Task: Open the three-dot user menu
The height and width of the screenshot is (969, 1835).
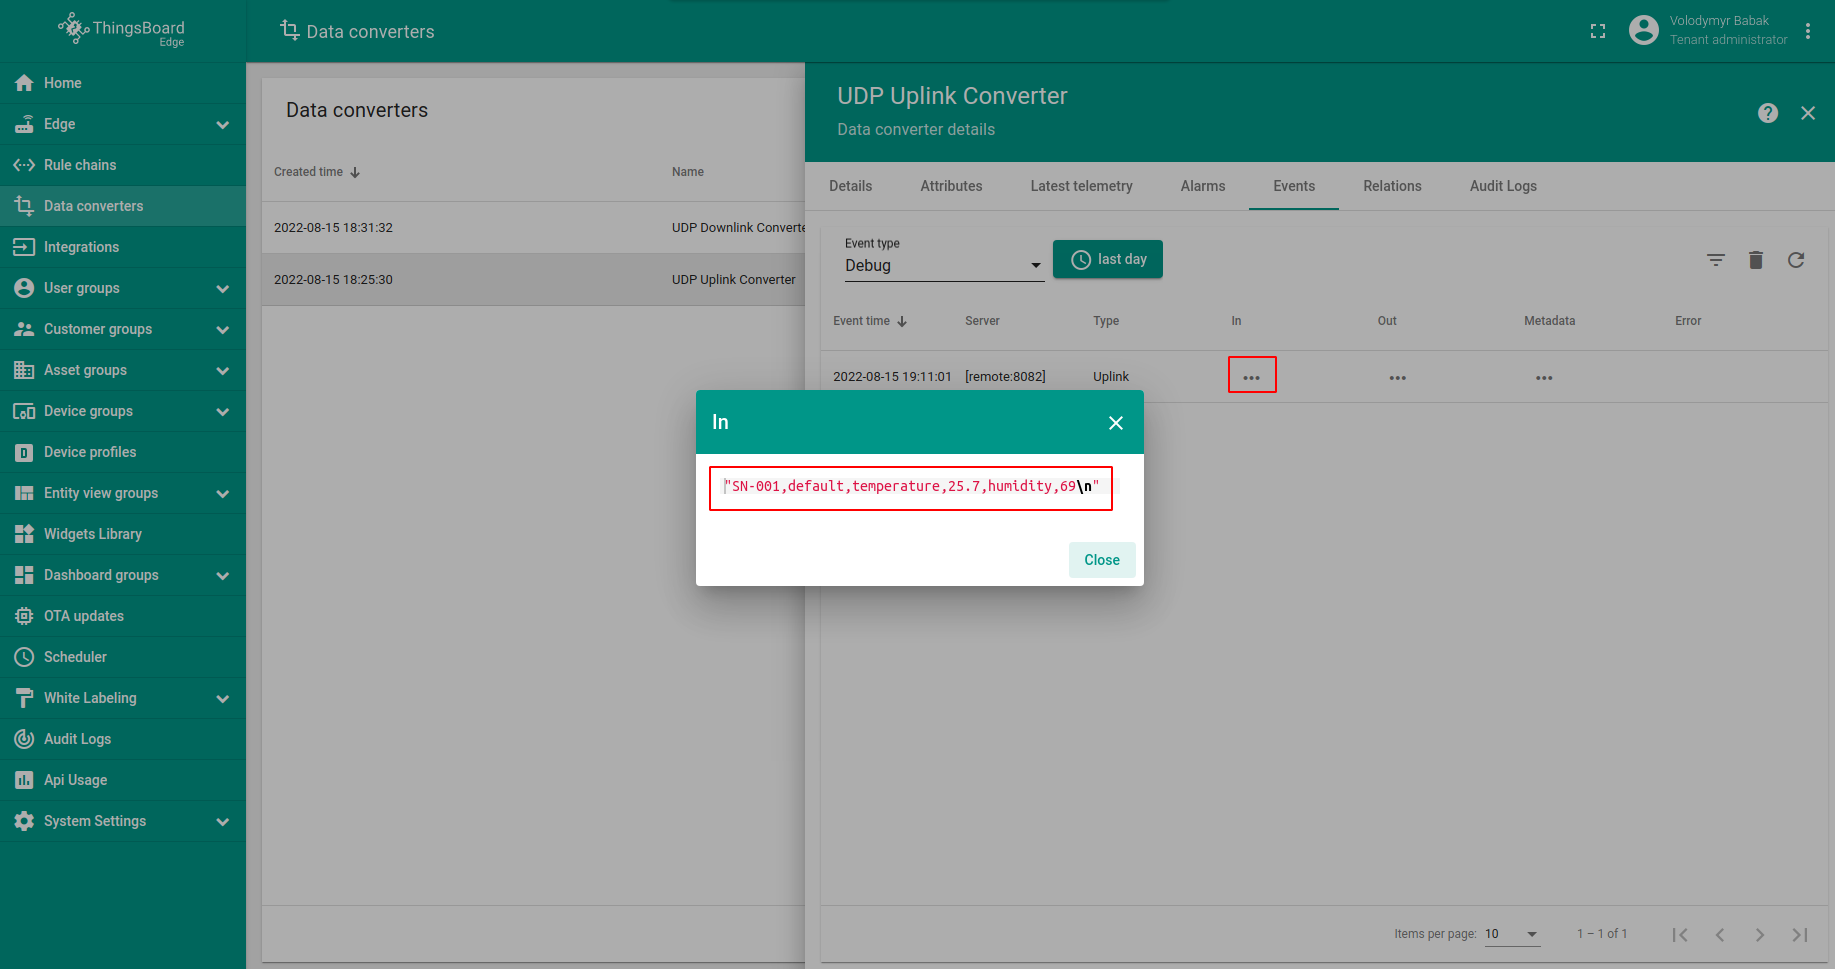Action: coord(1808,31)
